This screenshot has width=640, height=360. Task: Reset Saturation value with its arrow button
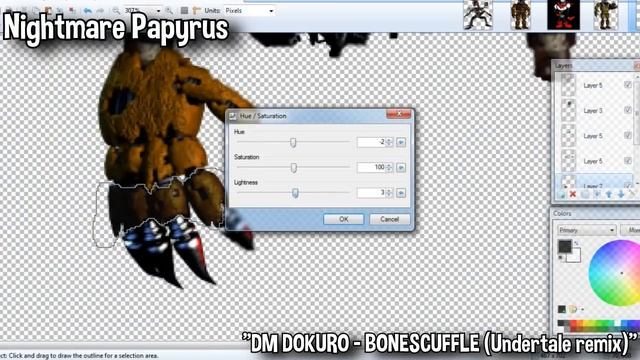click(x=401, y=167)
